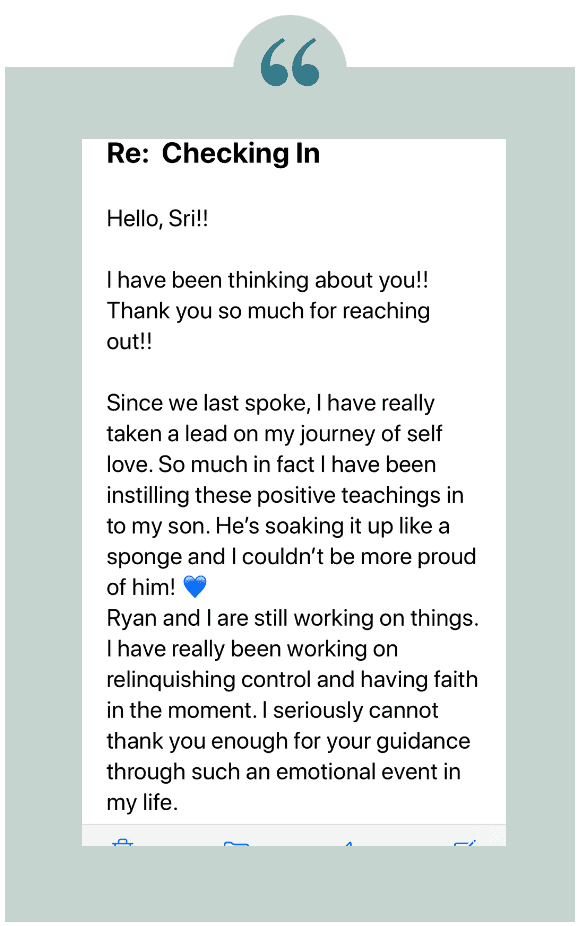Select the 'Re: Checking In' subject heading
This screenshot has width=586, height=926.
pos(213,154)
